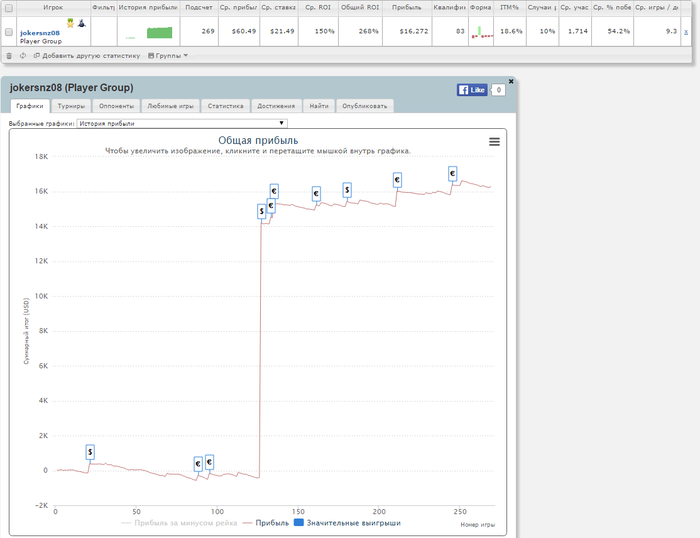Click the $ marker at the 14K jump
Screen dimensions: 700x538
[x=262, y=211]
